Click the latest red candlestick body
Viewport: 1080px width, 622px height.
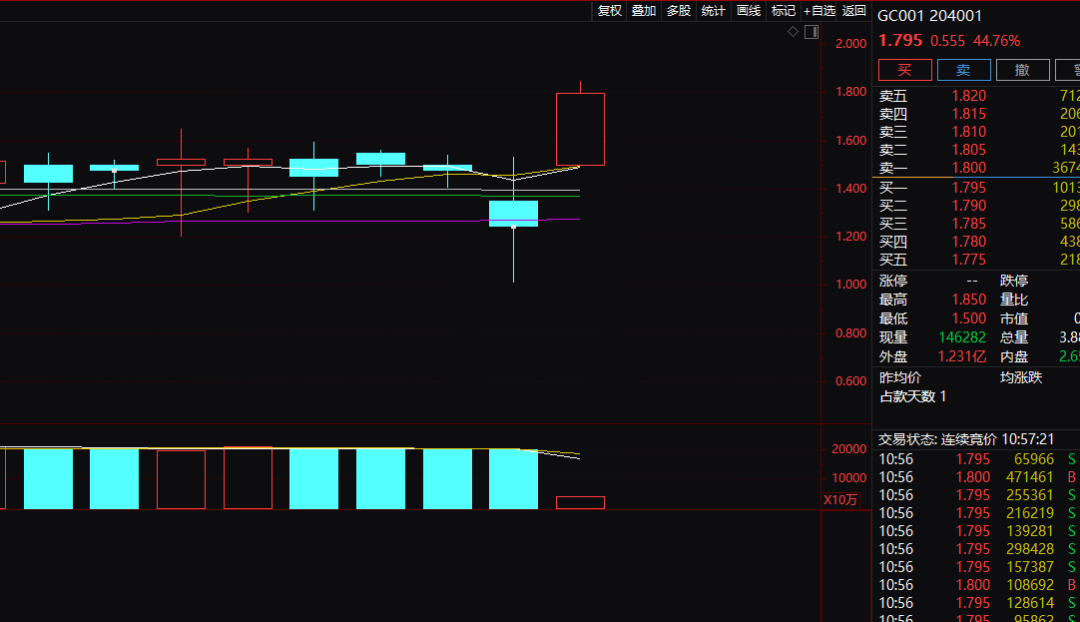pos(581,129)
